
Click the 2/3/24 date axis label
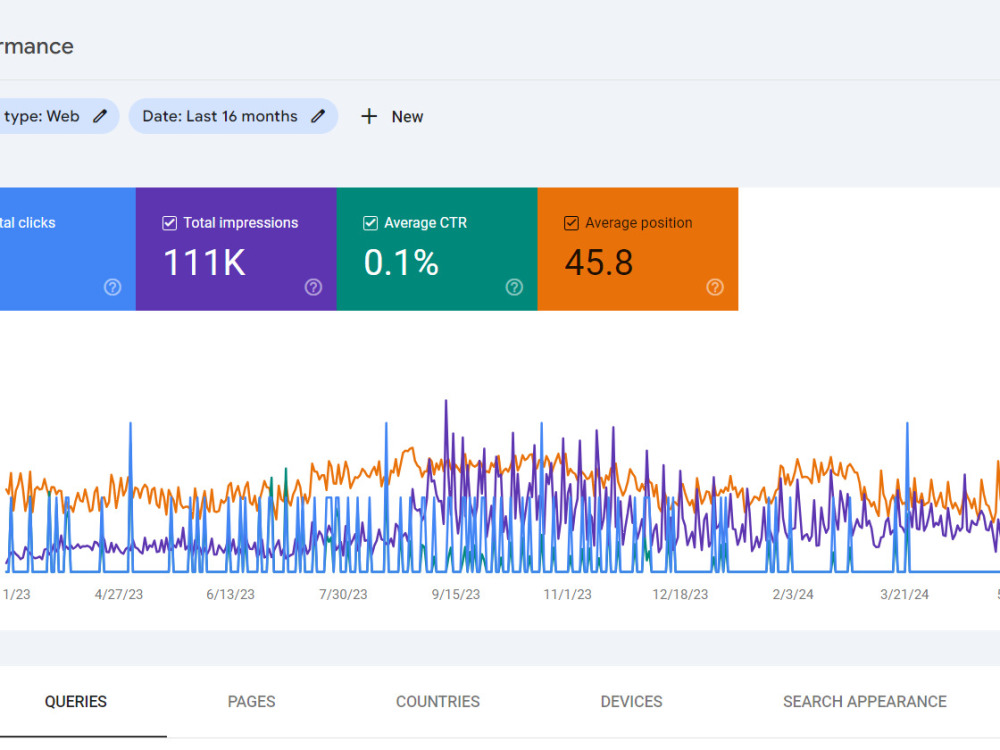coord(793,594)
